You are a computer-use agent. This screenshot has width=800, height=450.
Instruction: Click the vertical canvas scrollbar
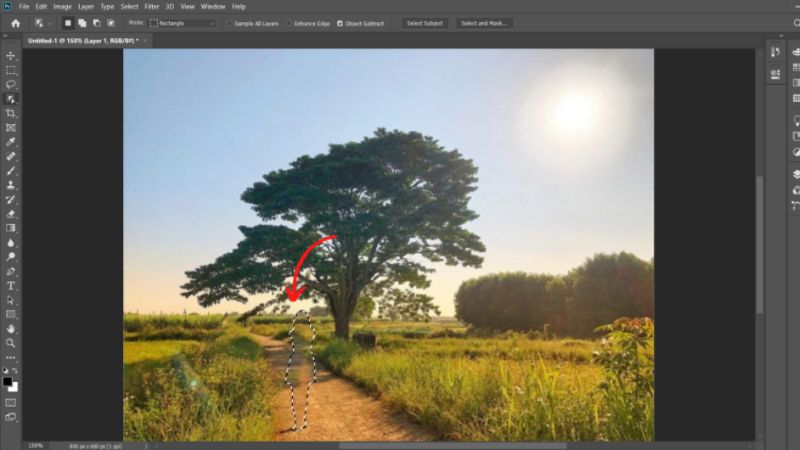pyautogui.click(x=760, y=245)
